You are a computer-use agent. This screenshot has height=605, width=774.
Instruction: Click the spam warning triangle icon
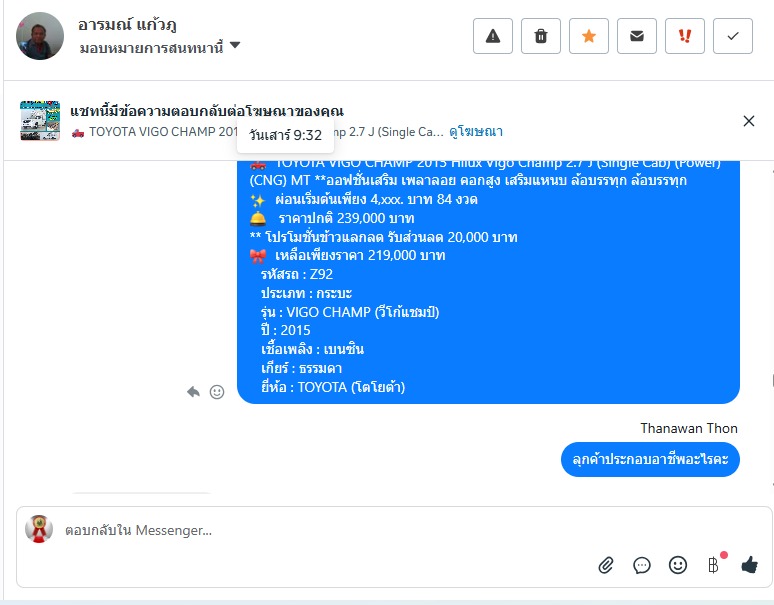pos(493,36)
